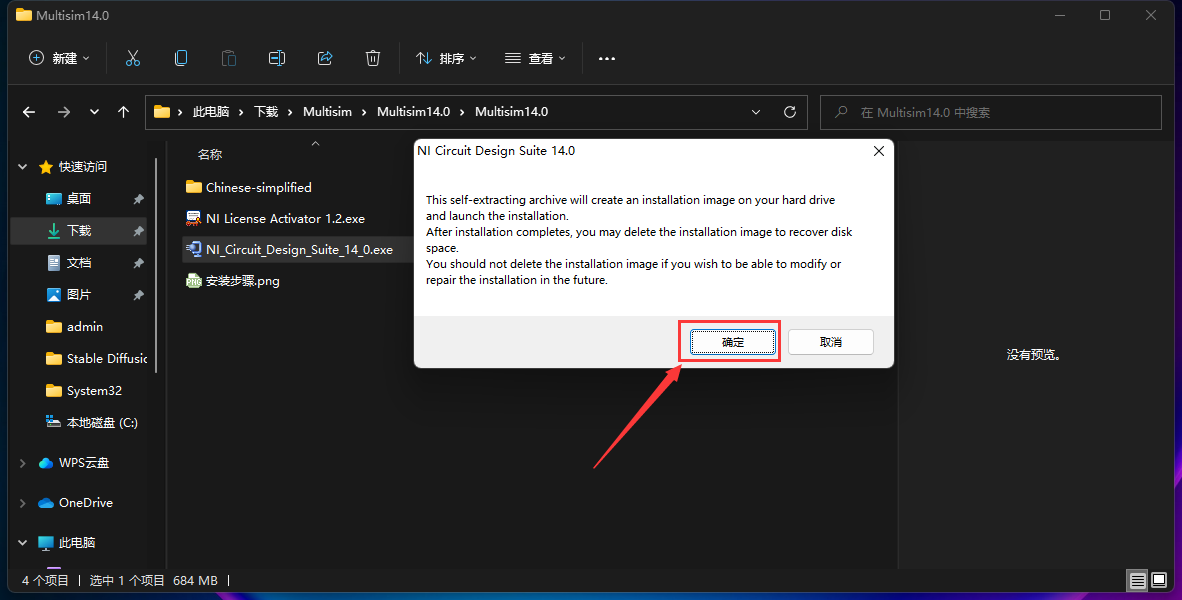Click the Copy icon in toolbar
Viewport: 1182px width, 600px height.
point(181,58)
